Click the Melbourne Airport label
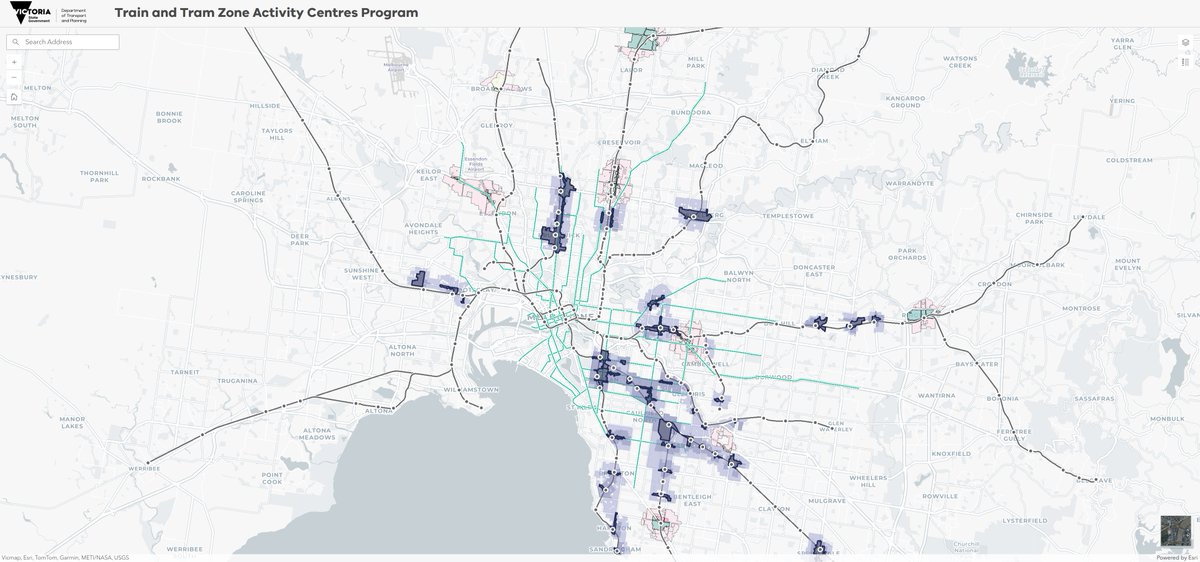 pyautogui.click(x=396, y=66)
